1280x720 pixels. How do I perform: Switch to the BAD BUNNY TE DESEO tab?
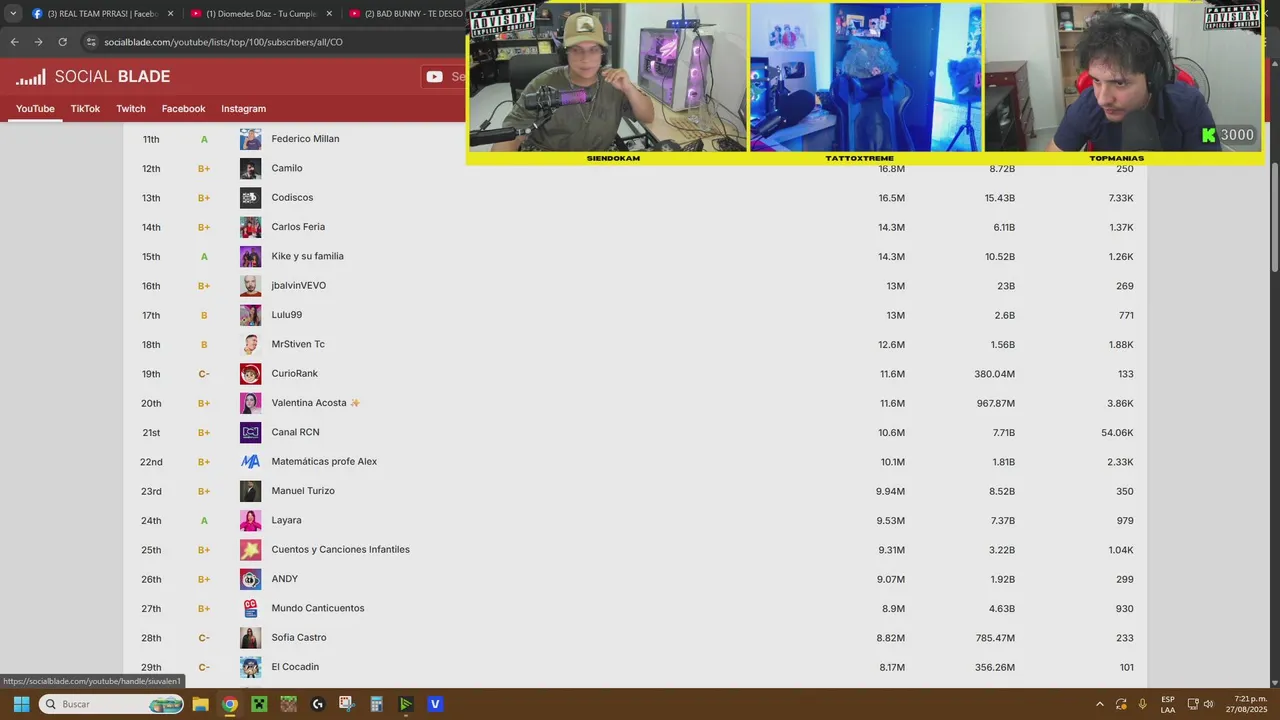[405, 14]
